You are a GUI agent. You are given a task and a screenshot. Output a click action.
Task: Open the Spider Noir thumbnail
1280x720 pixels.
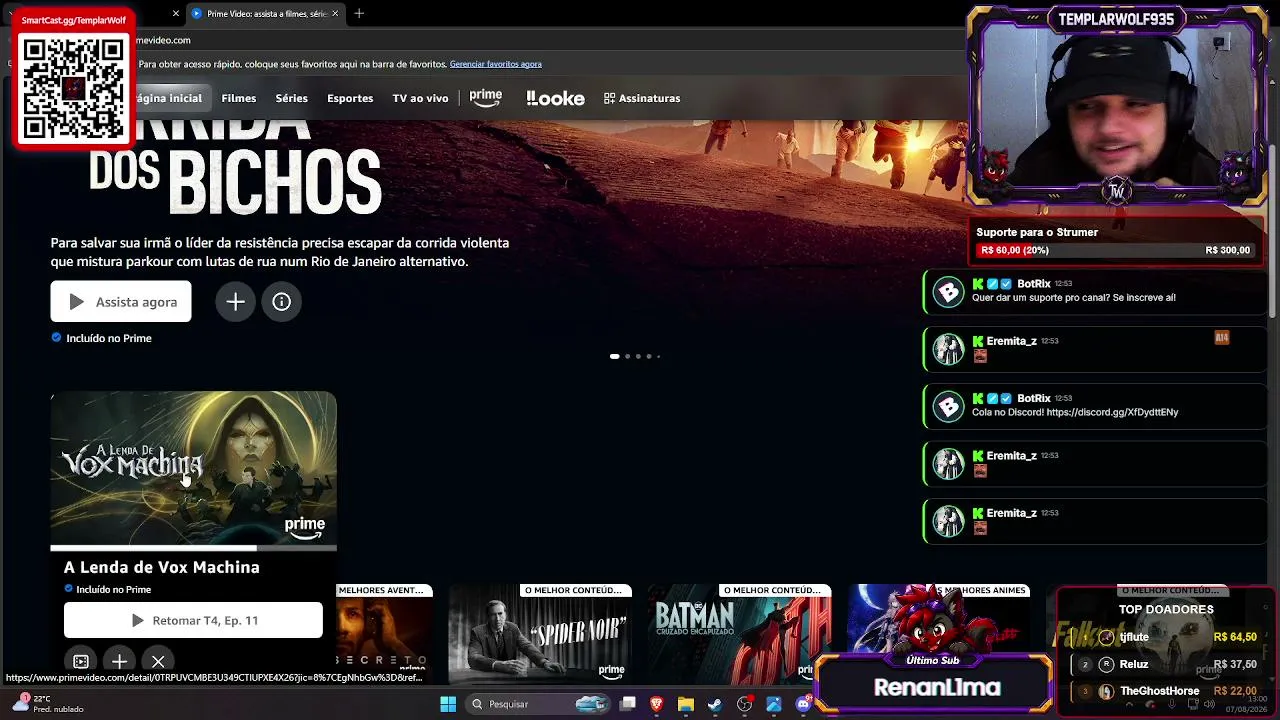[x=540, y=633]
